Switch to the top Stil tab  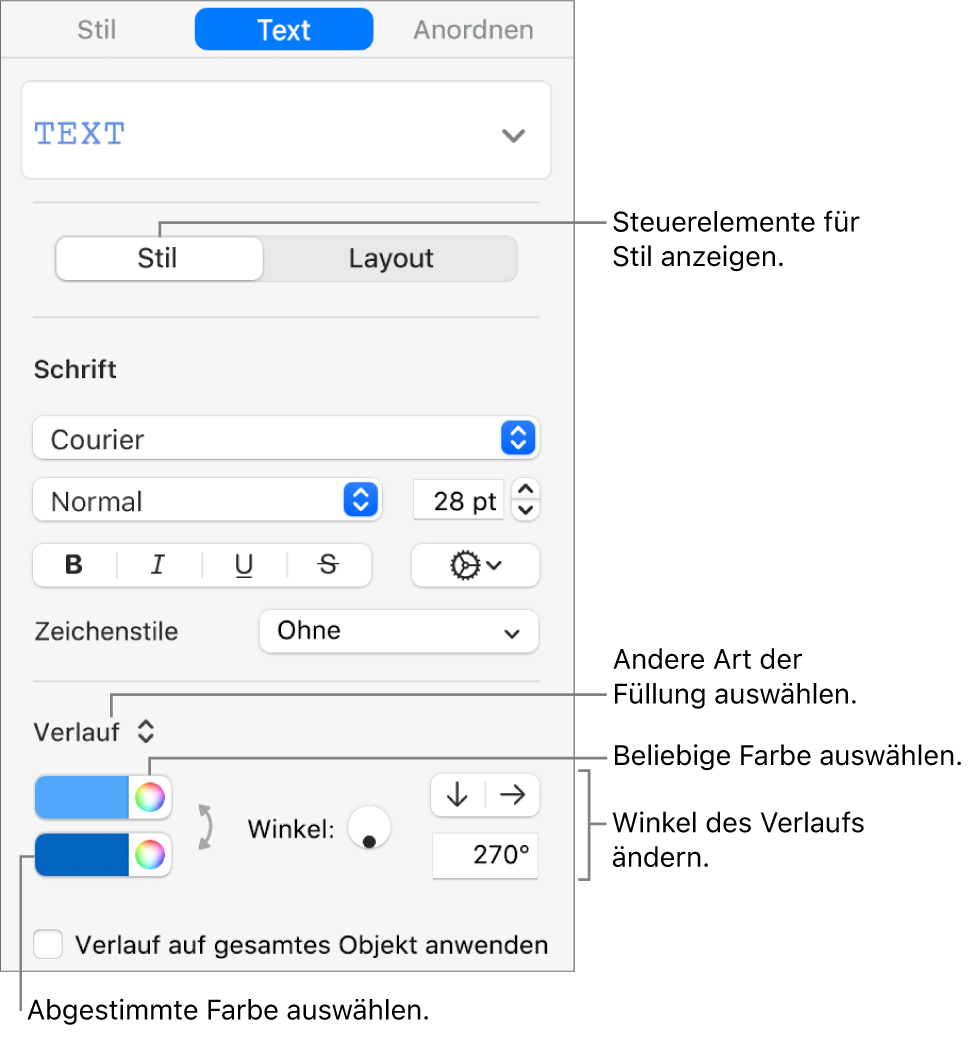[97, 30]
